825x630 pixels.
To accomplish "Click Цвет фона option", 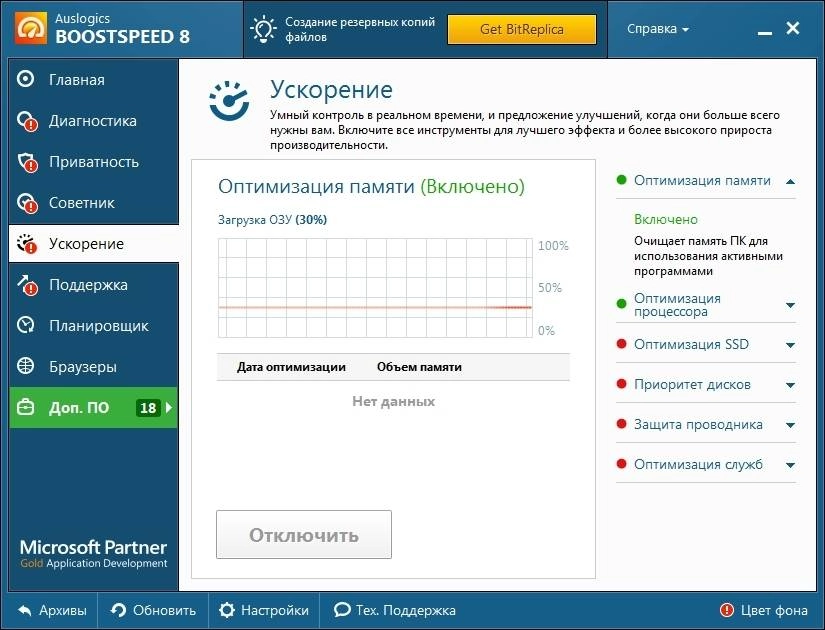I will (x=763, y=611).
